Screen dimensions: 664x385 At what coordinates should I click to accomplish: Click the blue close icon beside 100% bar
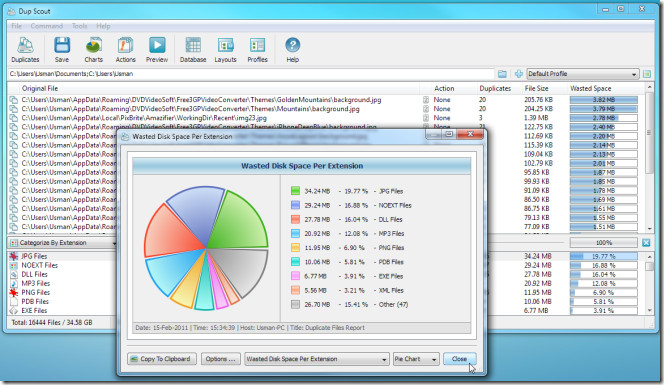coord(646,243)
